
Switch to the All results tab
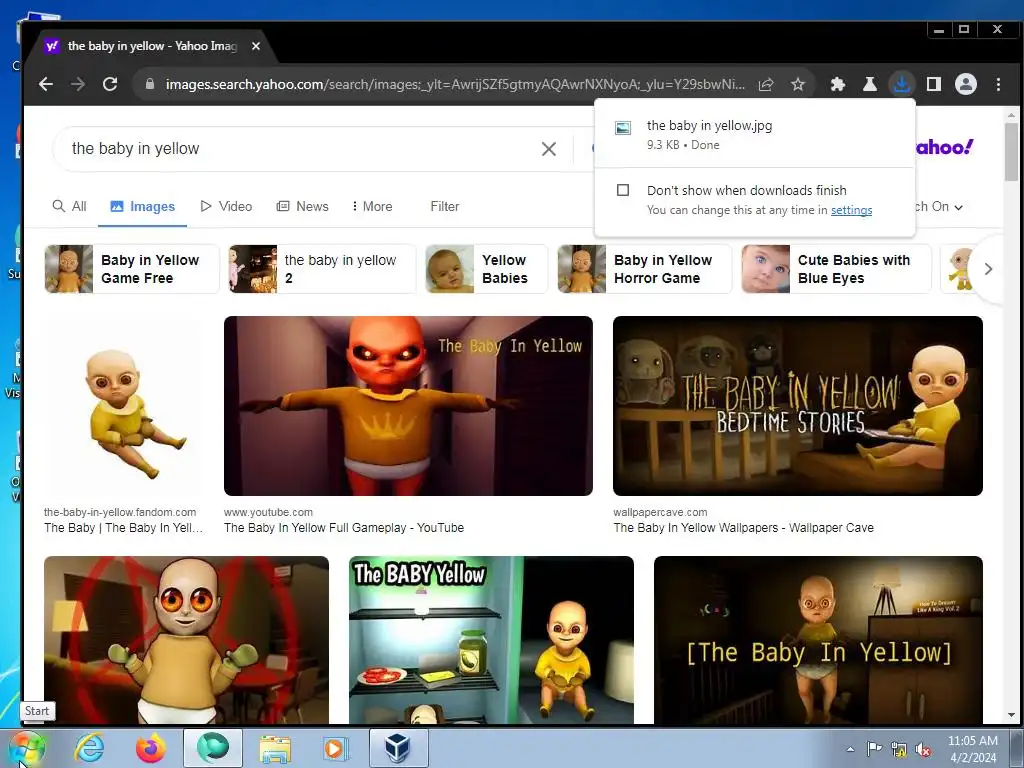click(69, 206)
